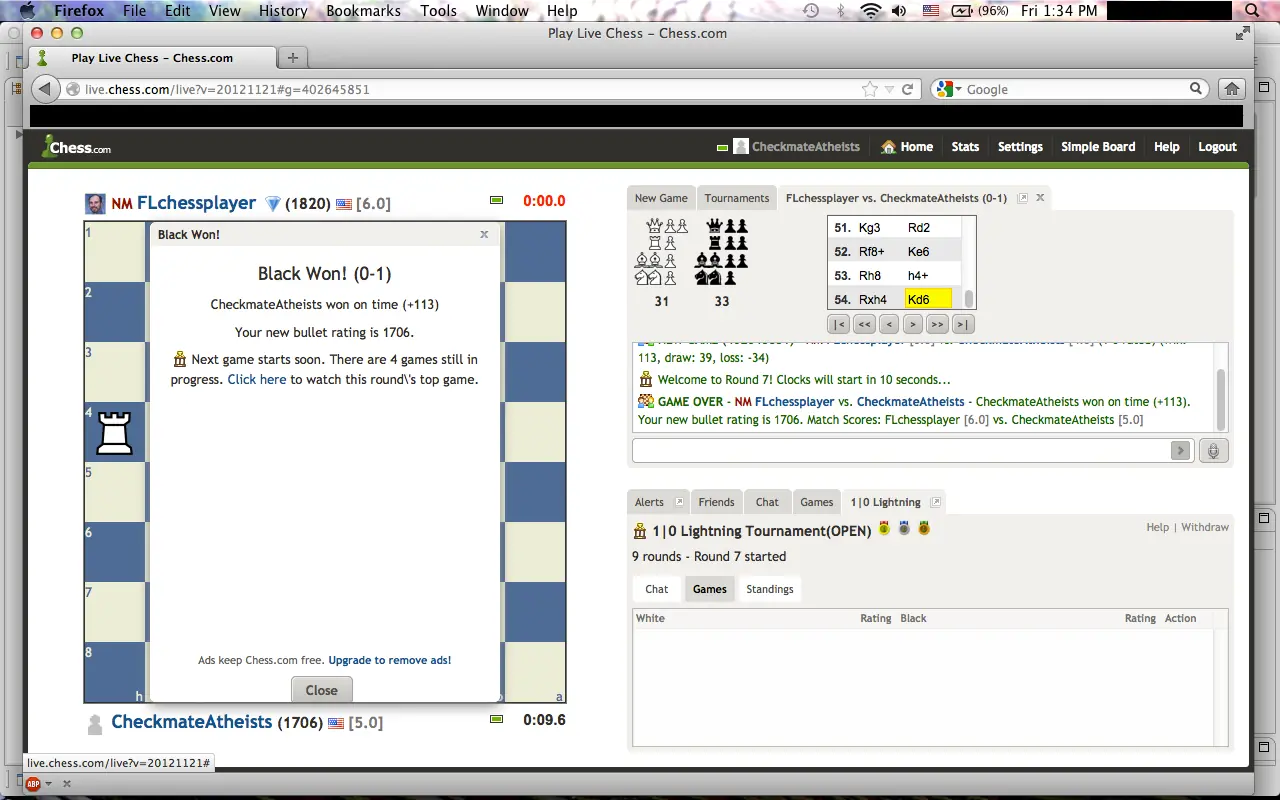Click the Chess.com logo
Image resolution: width=1280 pixels, height=800 pixels.
point(76,147)
